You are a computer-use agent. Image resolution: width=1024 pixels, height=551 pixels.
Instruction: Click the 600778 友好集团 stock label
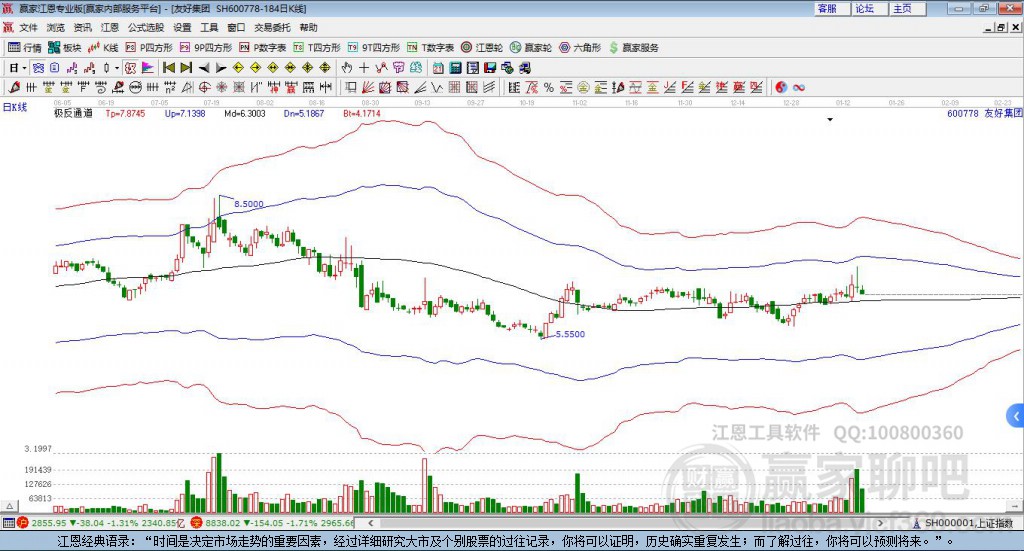[x=984, y=113]
